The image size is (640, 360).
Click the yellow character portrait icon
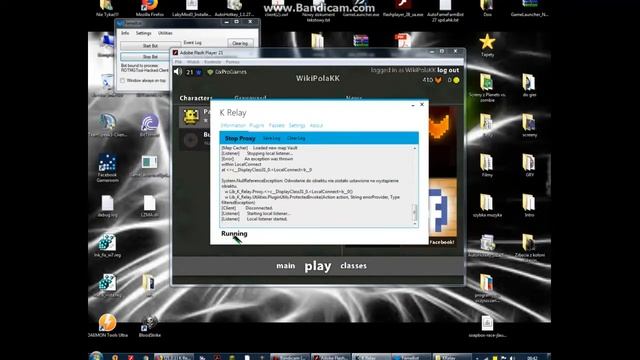click(x=191, y=117)
